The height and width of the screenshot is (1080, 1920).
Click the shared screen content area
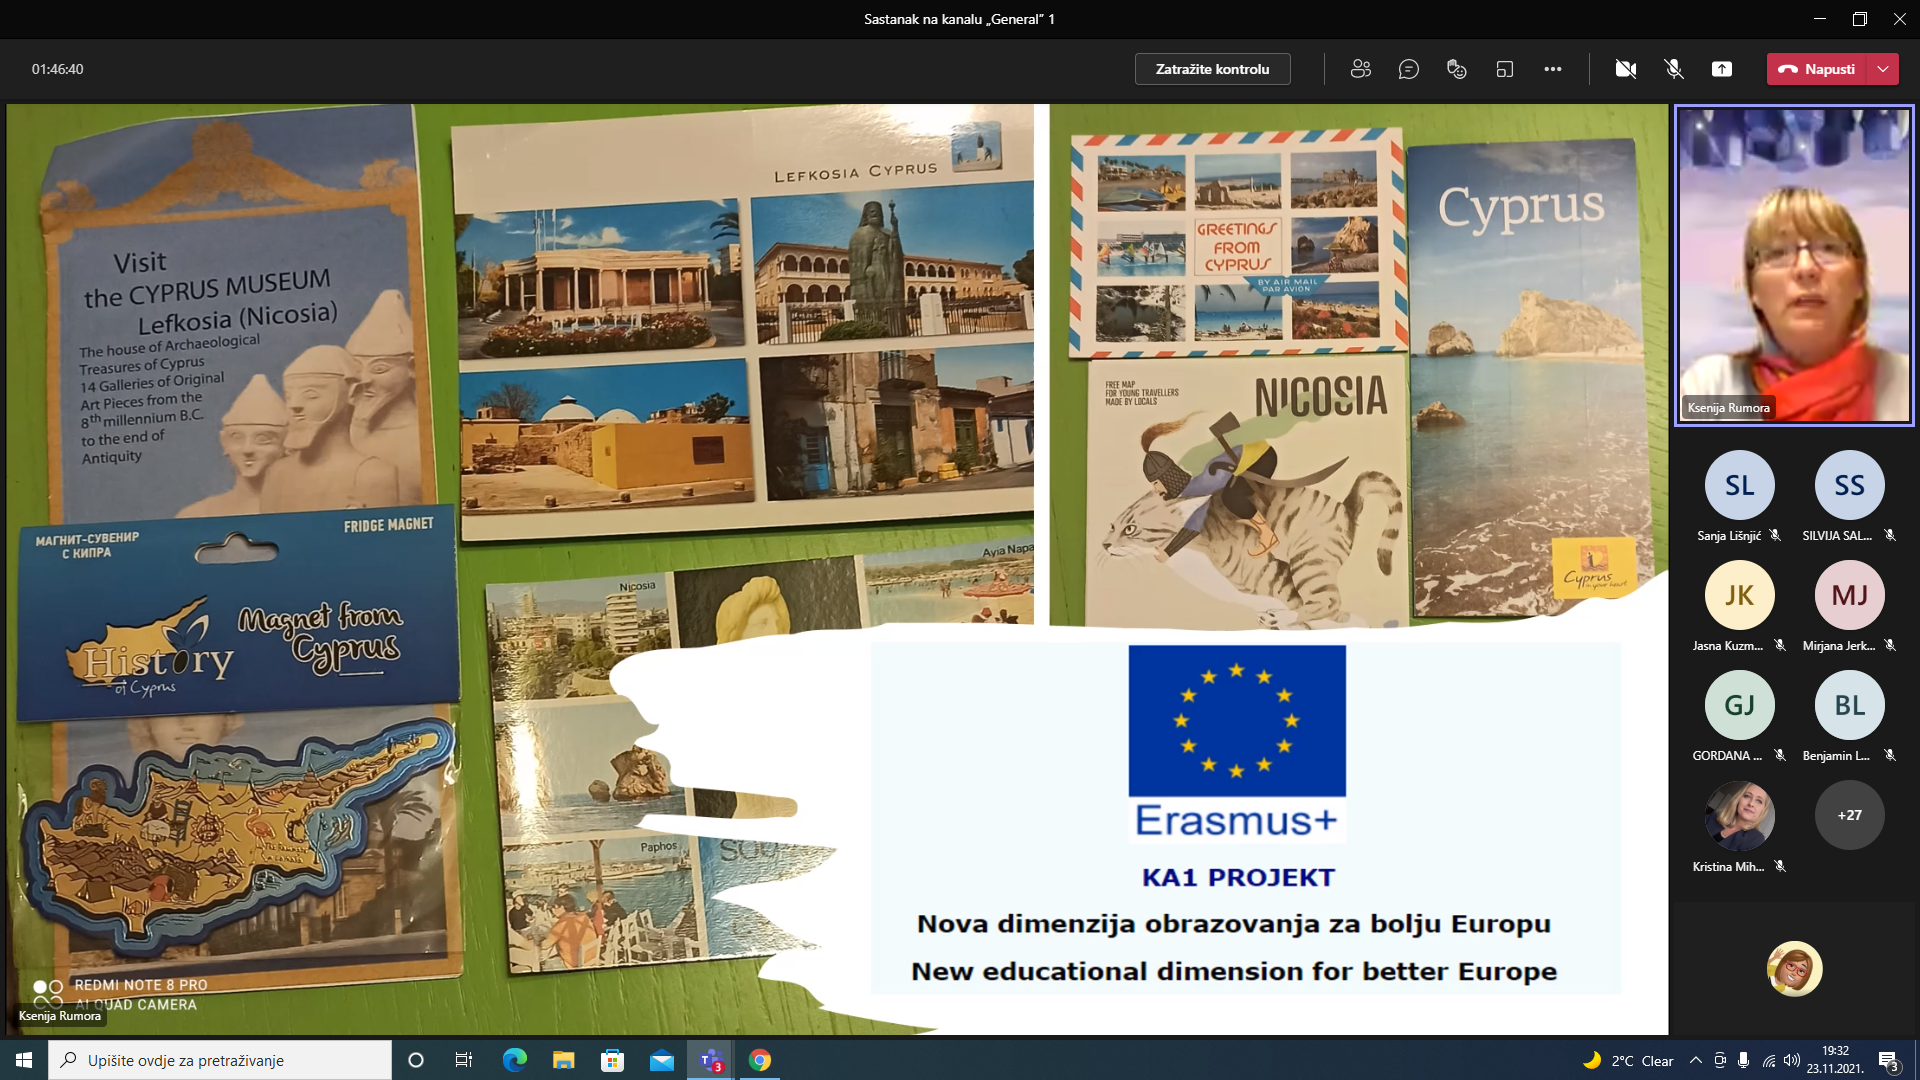(837, 569)
